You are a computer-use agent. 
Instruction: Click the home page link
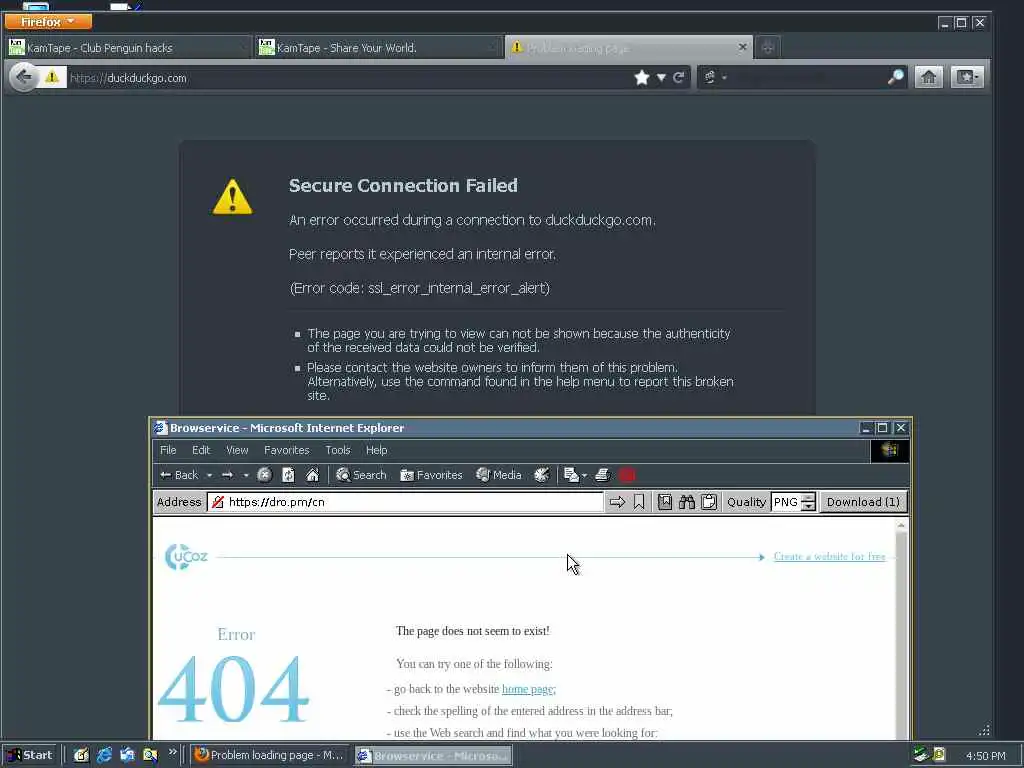point(528,689)
